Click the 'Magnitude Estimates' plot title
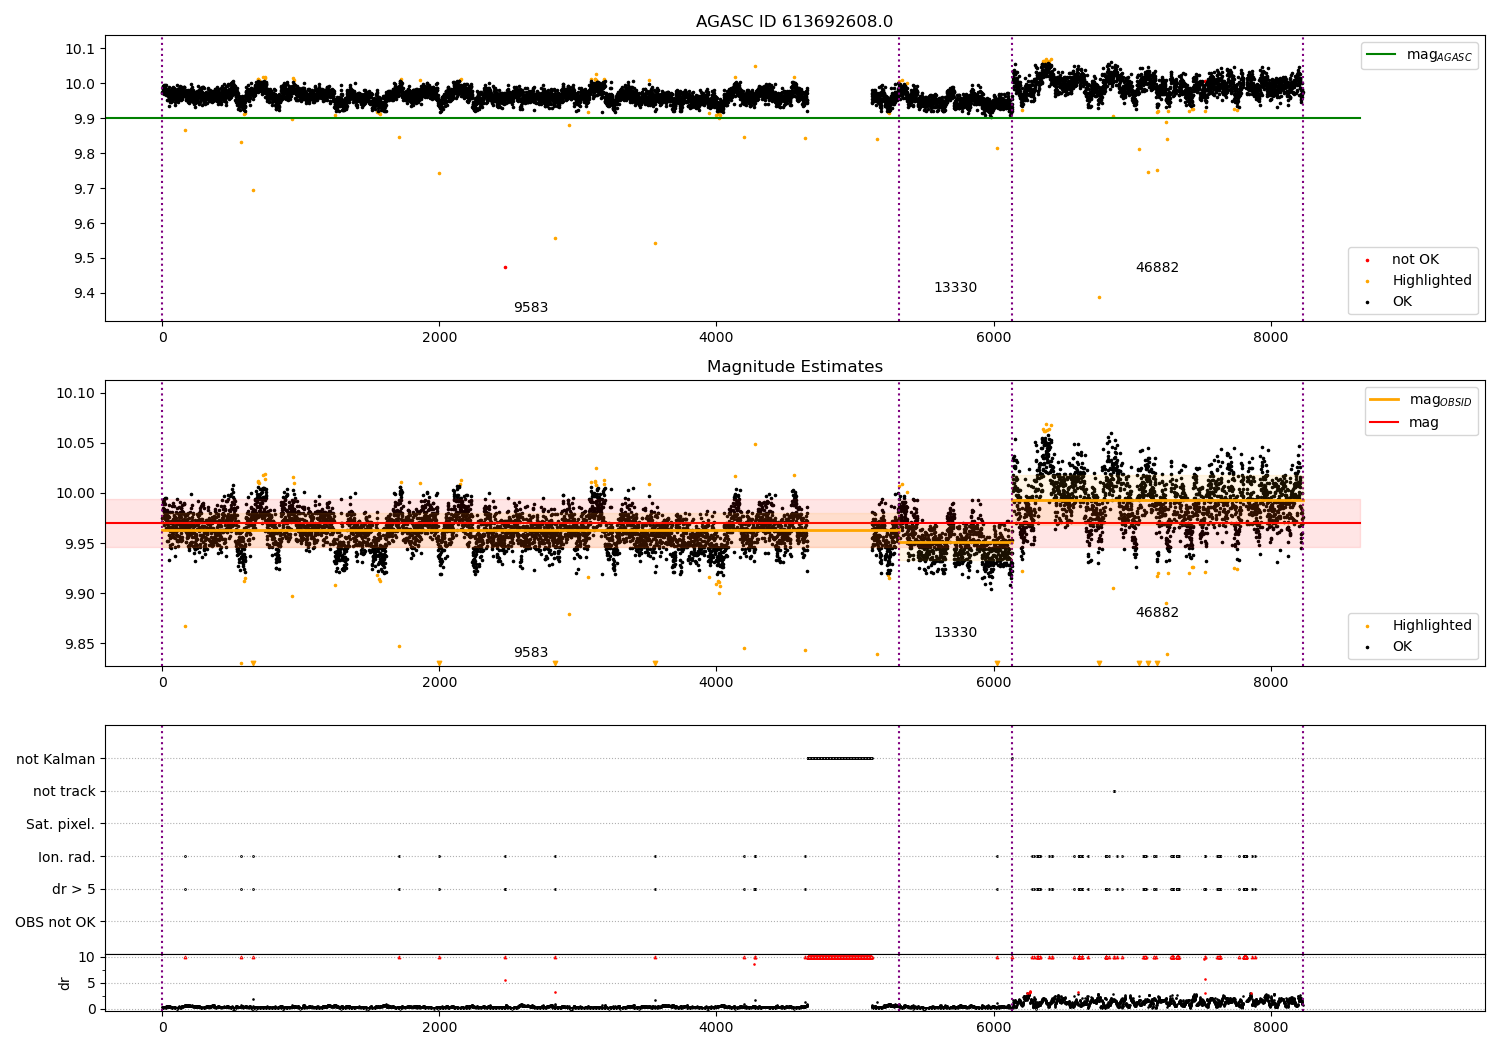 (x=794, y=367)
